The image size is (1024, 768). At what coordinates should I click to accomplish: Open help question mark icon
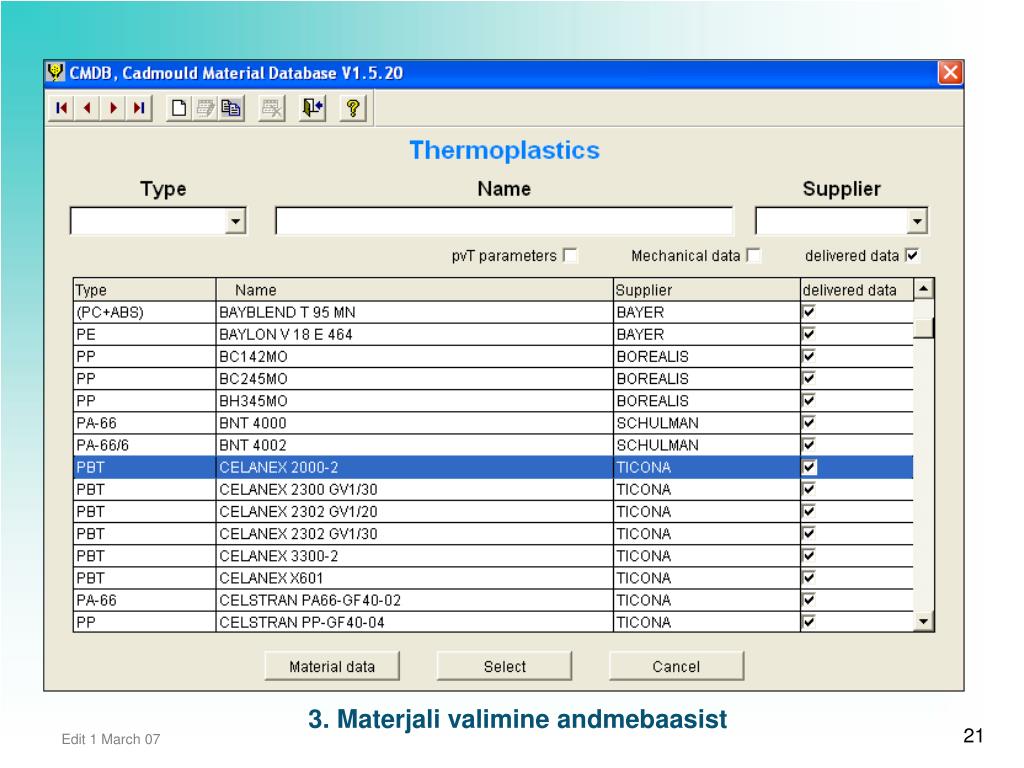coord(353,108)
